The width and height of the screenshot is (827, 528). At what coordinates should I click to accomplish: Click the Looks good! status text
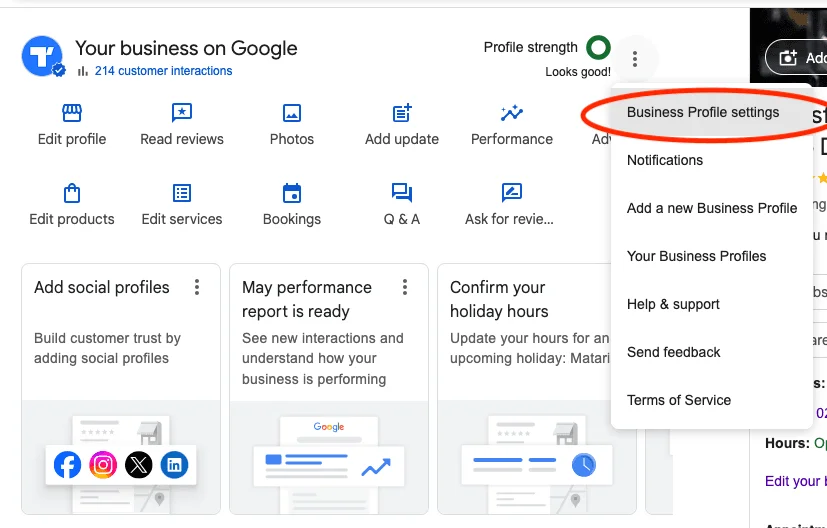point(578,72)
